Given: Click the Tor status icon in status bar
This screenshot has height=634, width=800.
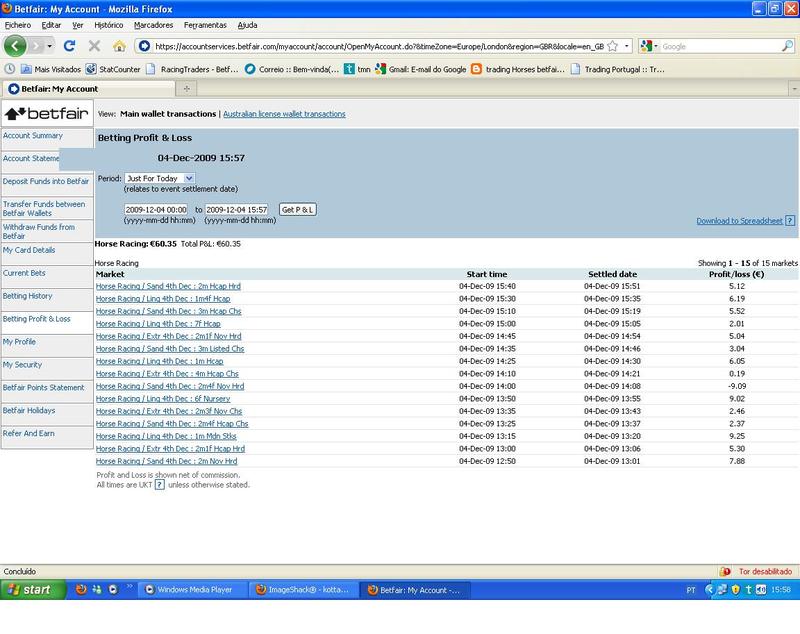Looking at the screenshot, I should tap(725, 571).
